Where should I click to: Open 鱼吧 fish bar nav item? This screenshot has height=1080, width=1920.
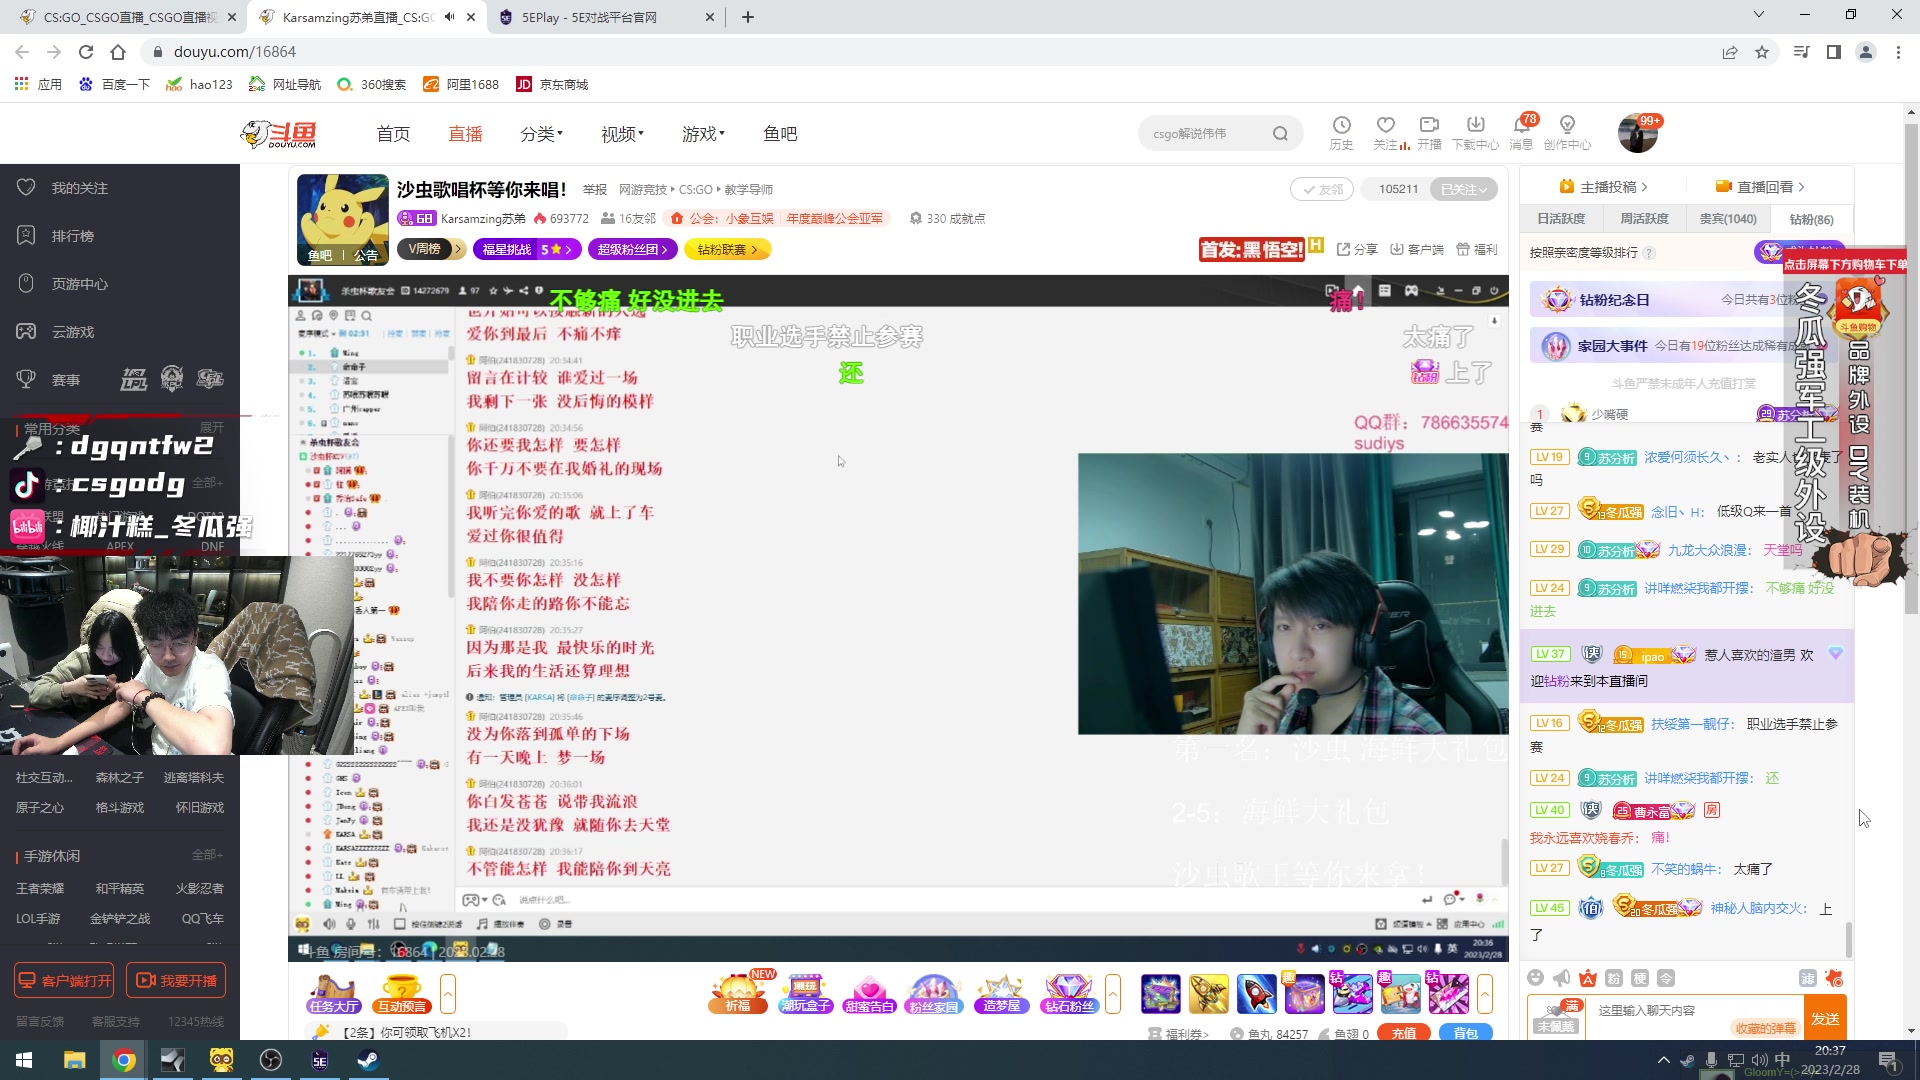(x=780, y=134)
